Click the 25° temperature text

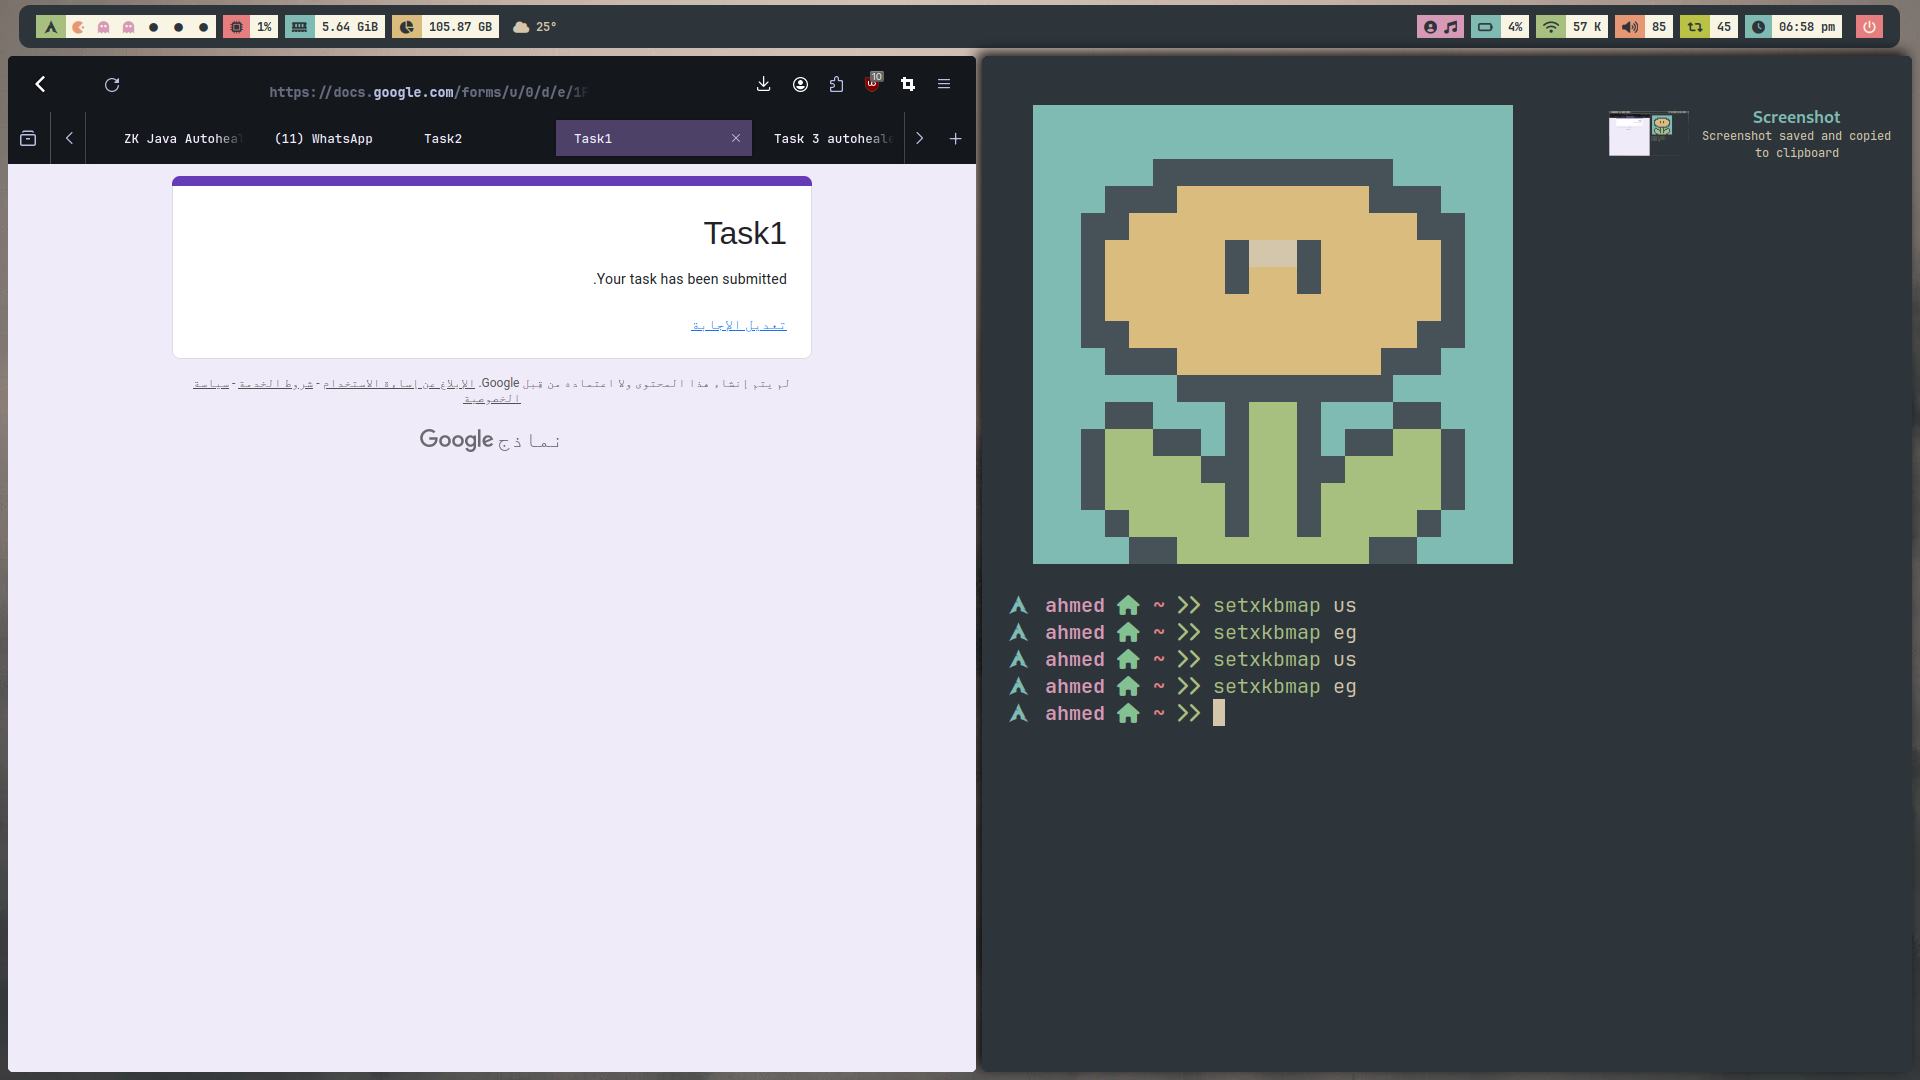pos(546,27)
